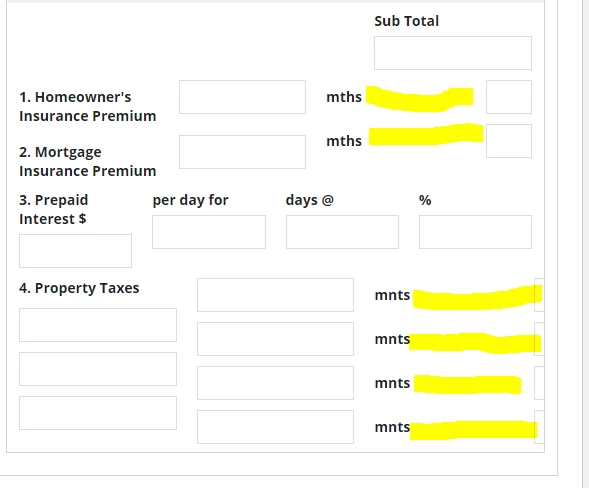The image size is (589, 488).
Task: Click the % interest rate input field
Action: 475,232
